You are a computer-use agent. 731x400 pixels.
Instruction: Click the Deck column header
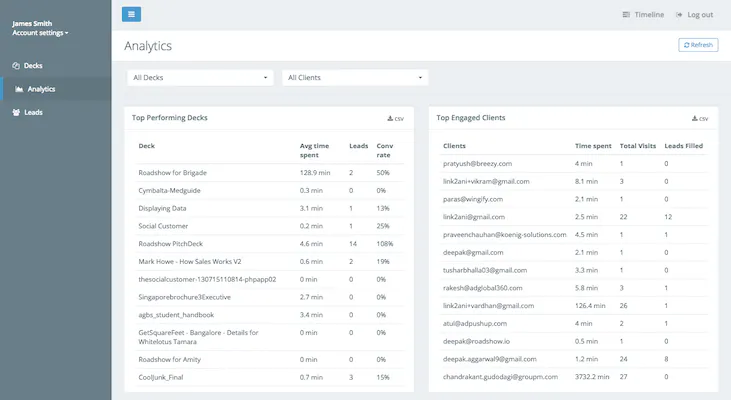pyautogui.click(x=146, y=146)
